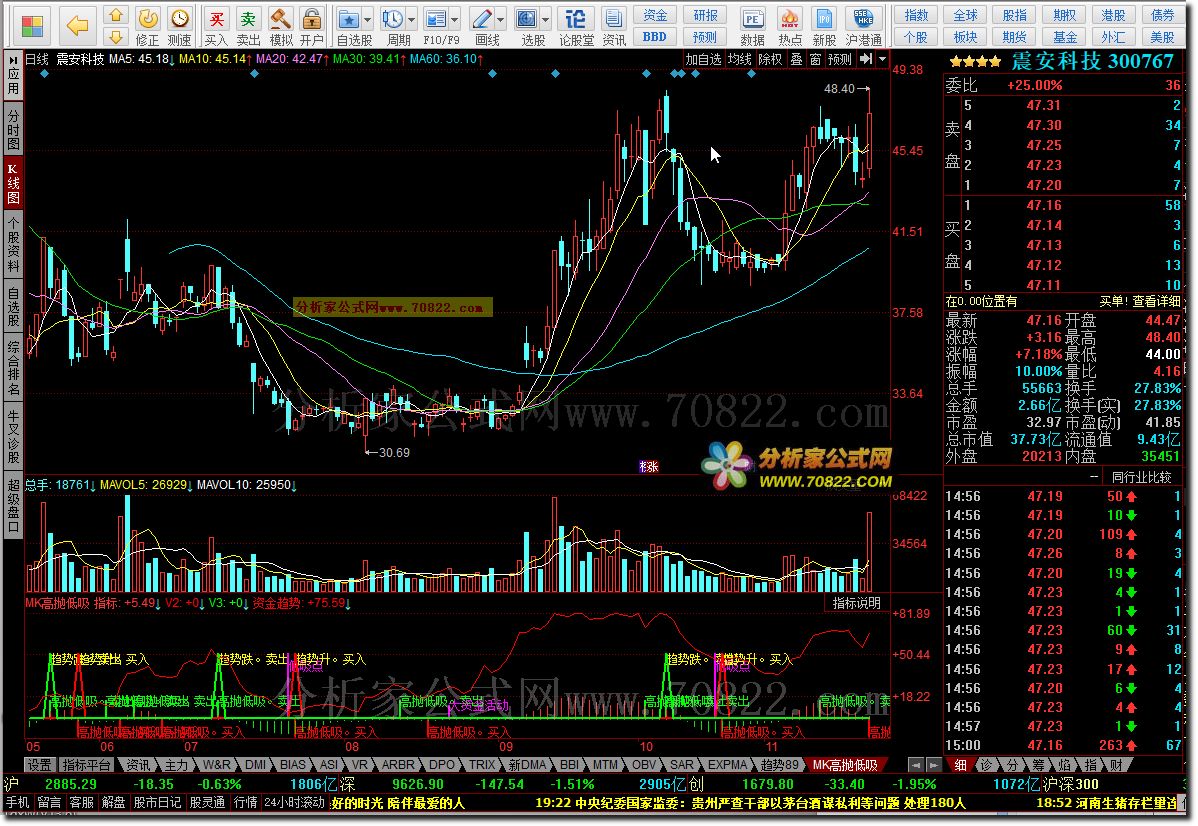Switch to K线图 sidebar tab
Screen dimensions: 1198x826
click(13, 182)
